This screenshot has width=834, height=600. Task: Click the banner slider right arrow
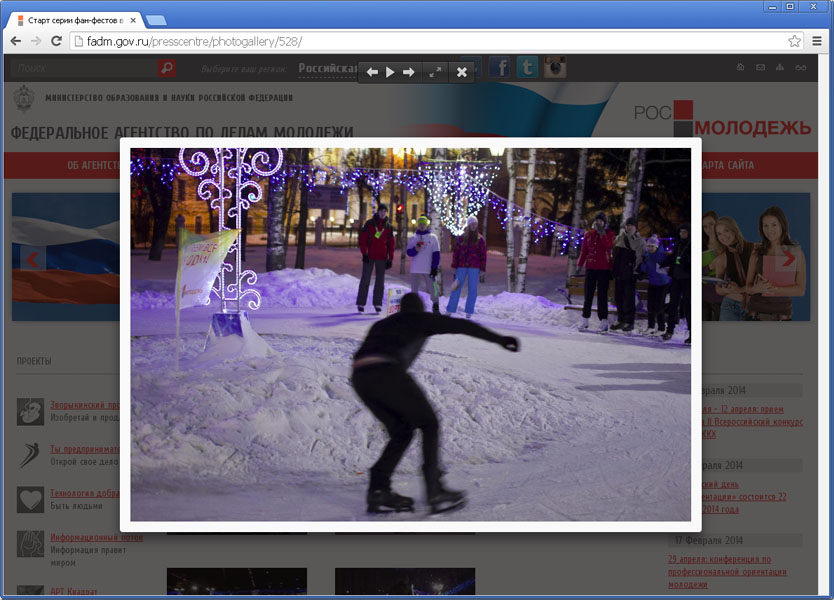788,259
